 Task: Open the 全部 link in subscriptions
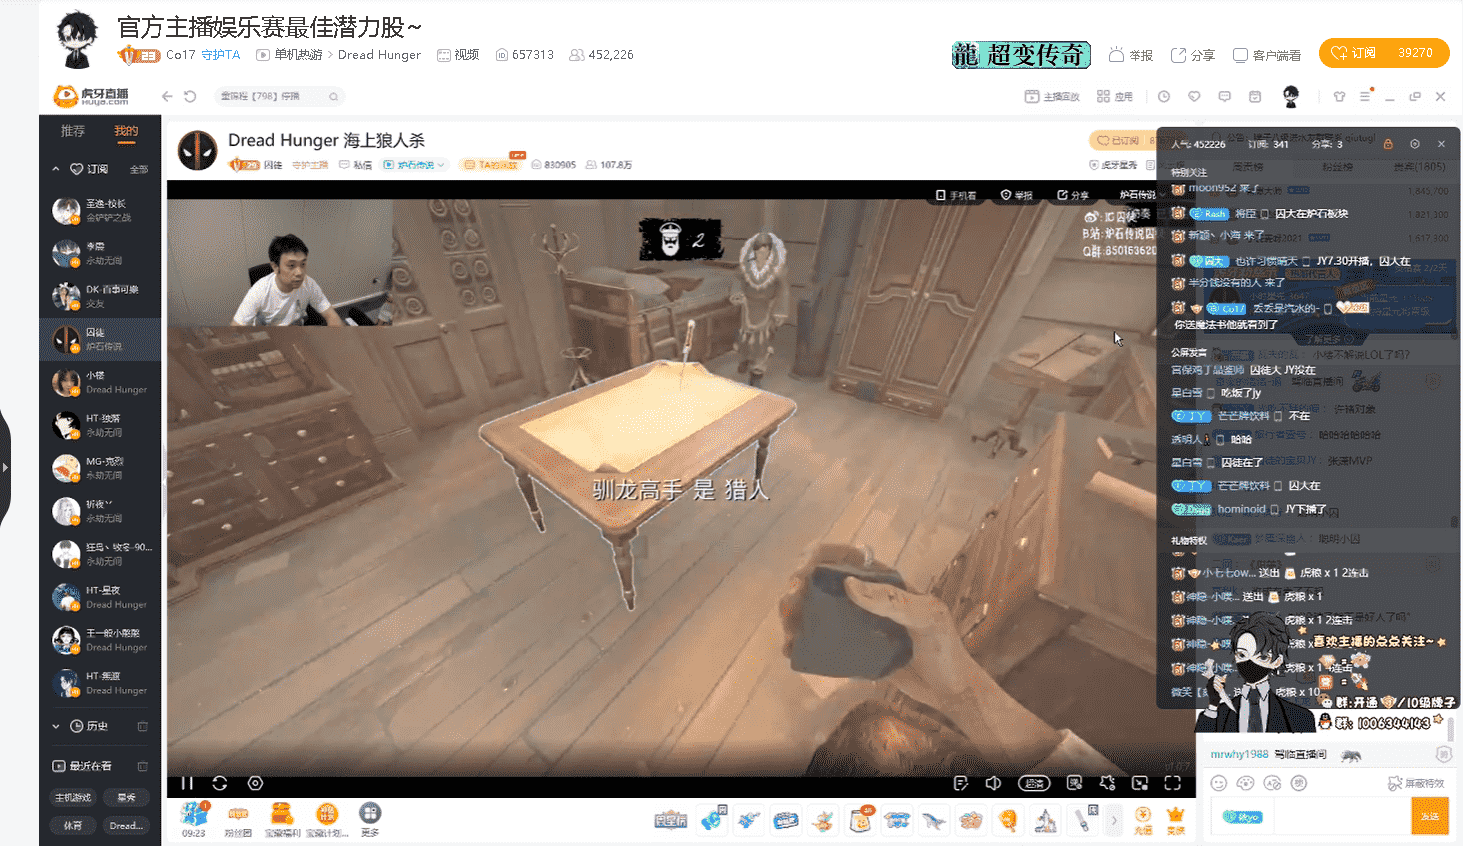coord(139,169)
